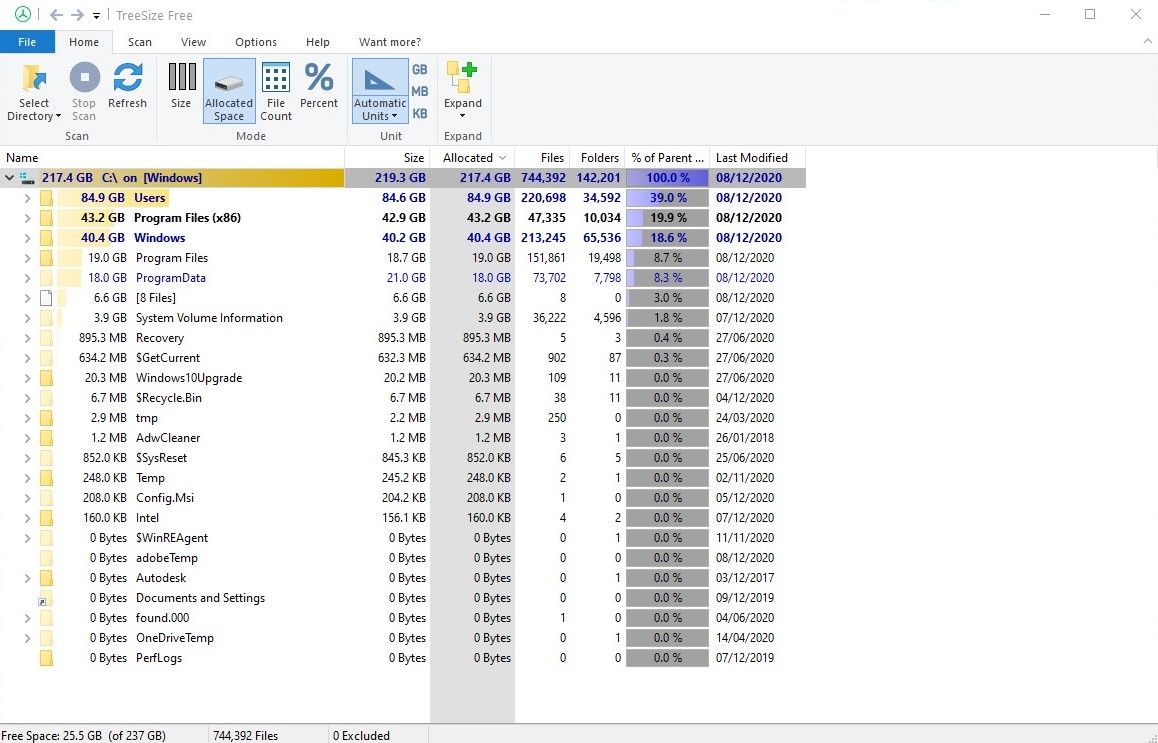Click the Free Space status bar entry
This screenshot has width=1158, height=743.
pyautogui.click(x=83, y=736)
